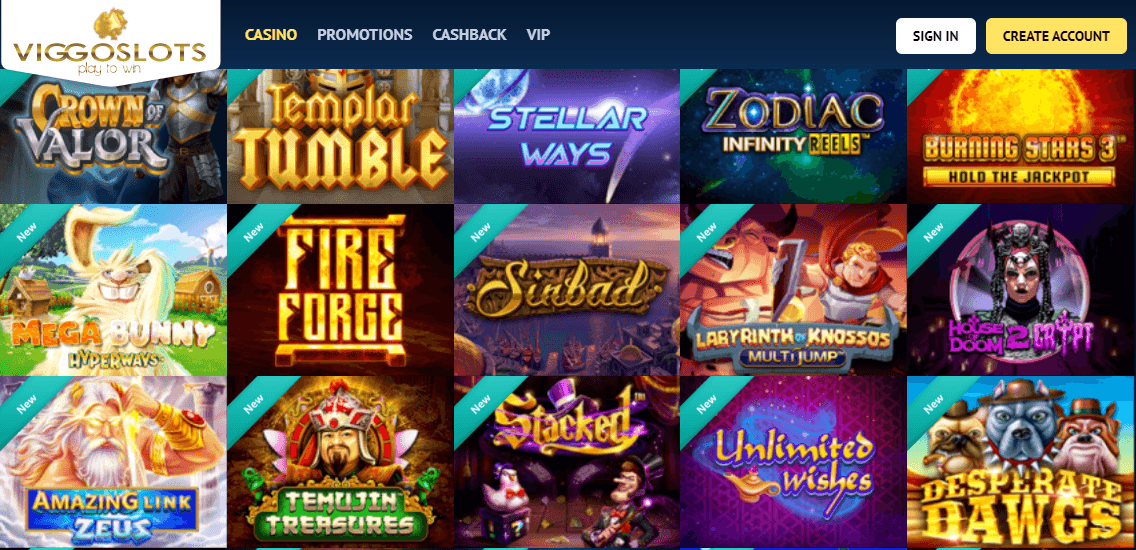The height and width of the screenshot is (550, 1136).
Task: Open the Cashback section
Action: (x=469, y=35)
